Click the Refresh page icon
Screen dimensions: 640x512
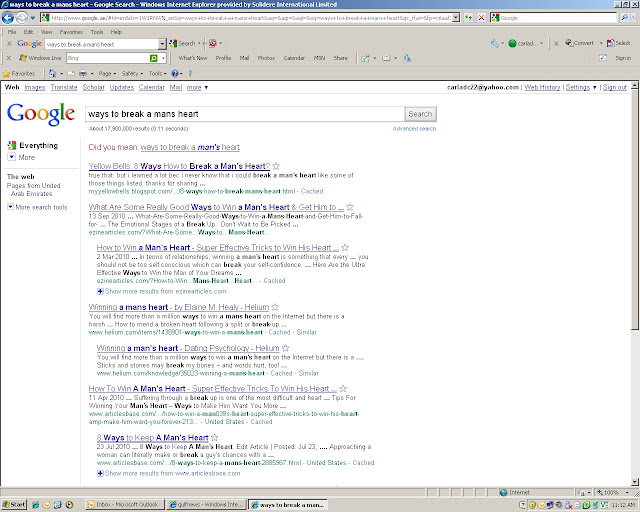tap(469, 18)
